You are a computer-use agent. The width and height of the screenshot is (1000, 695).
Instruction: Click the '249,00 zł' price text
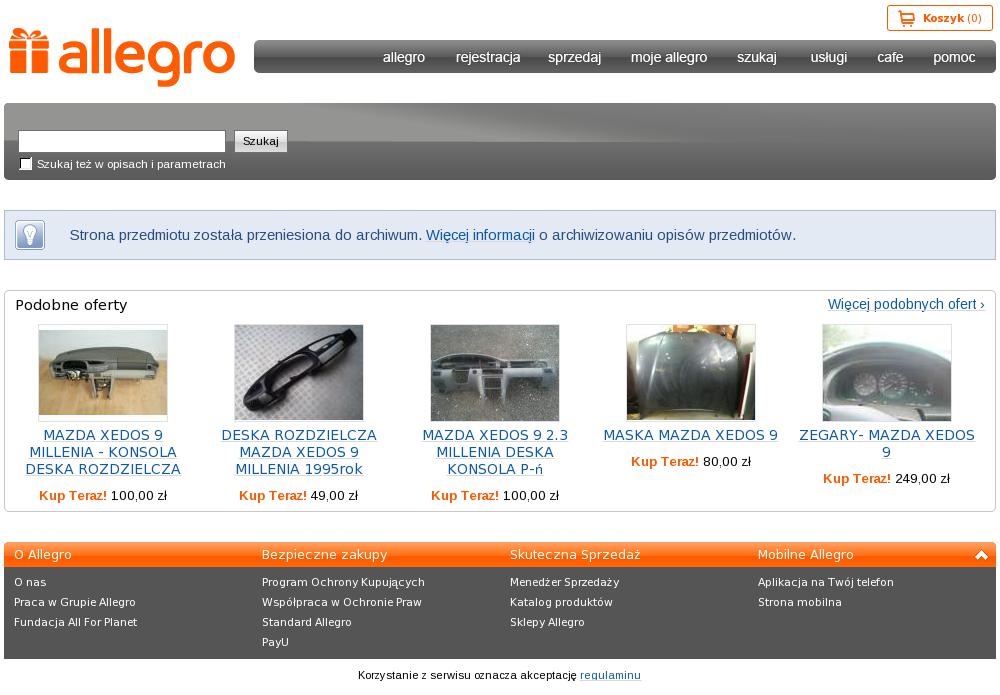pos(923,479)
